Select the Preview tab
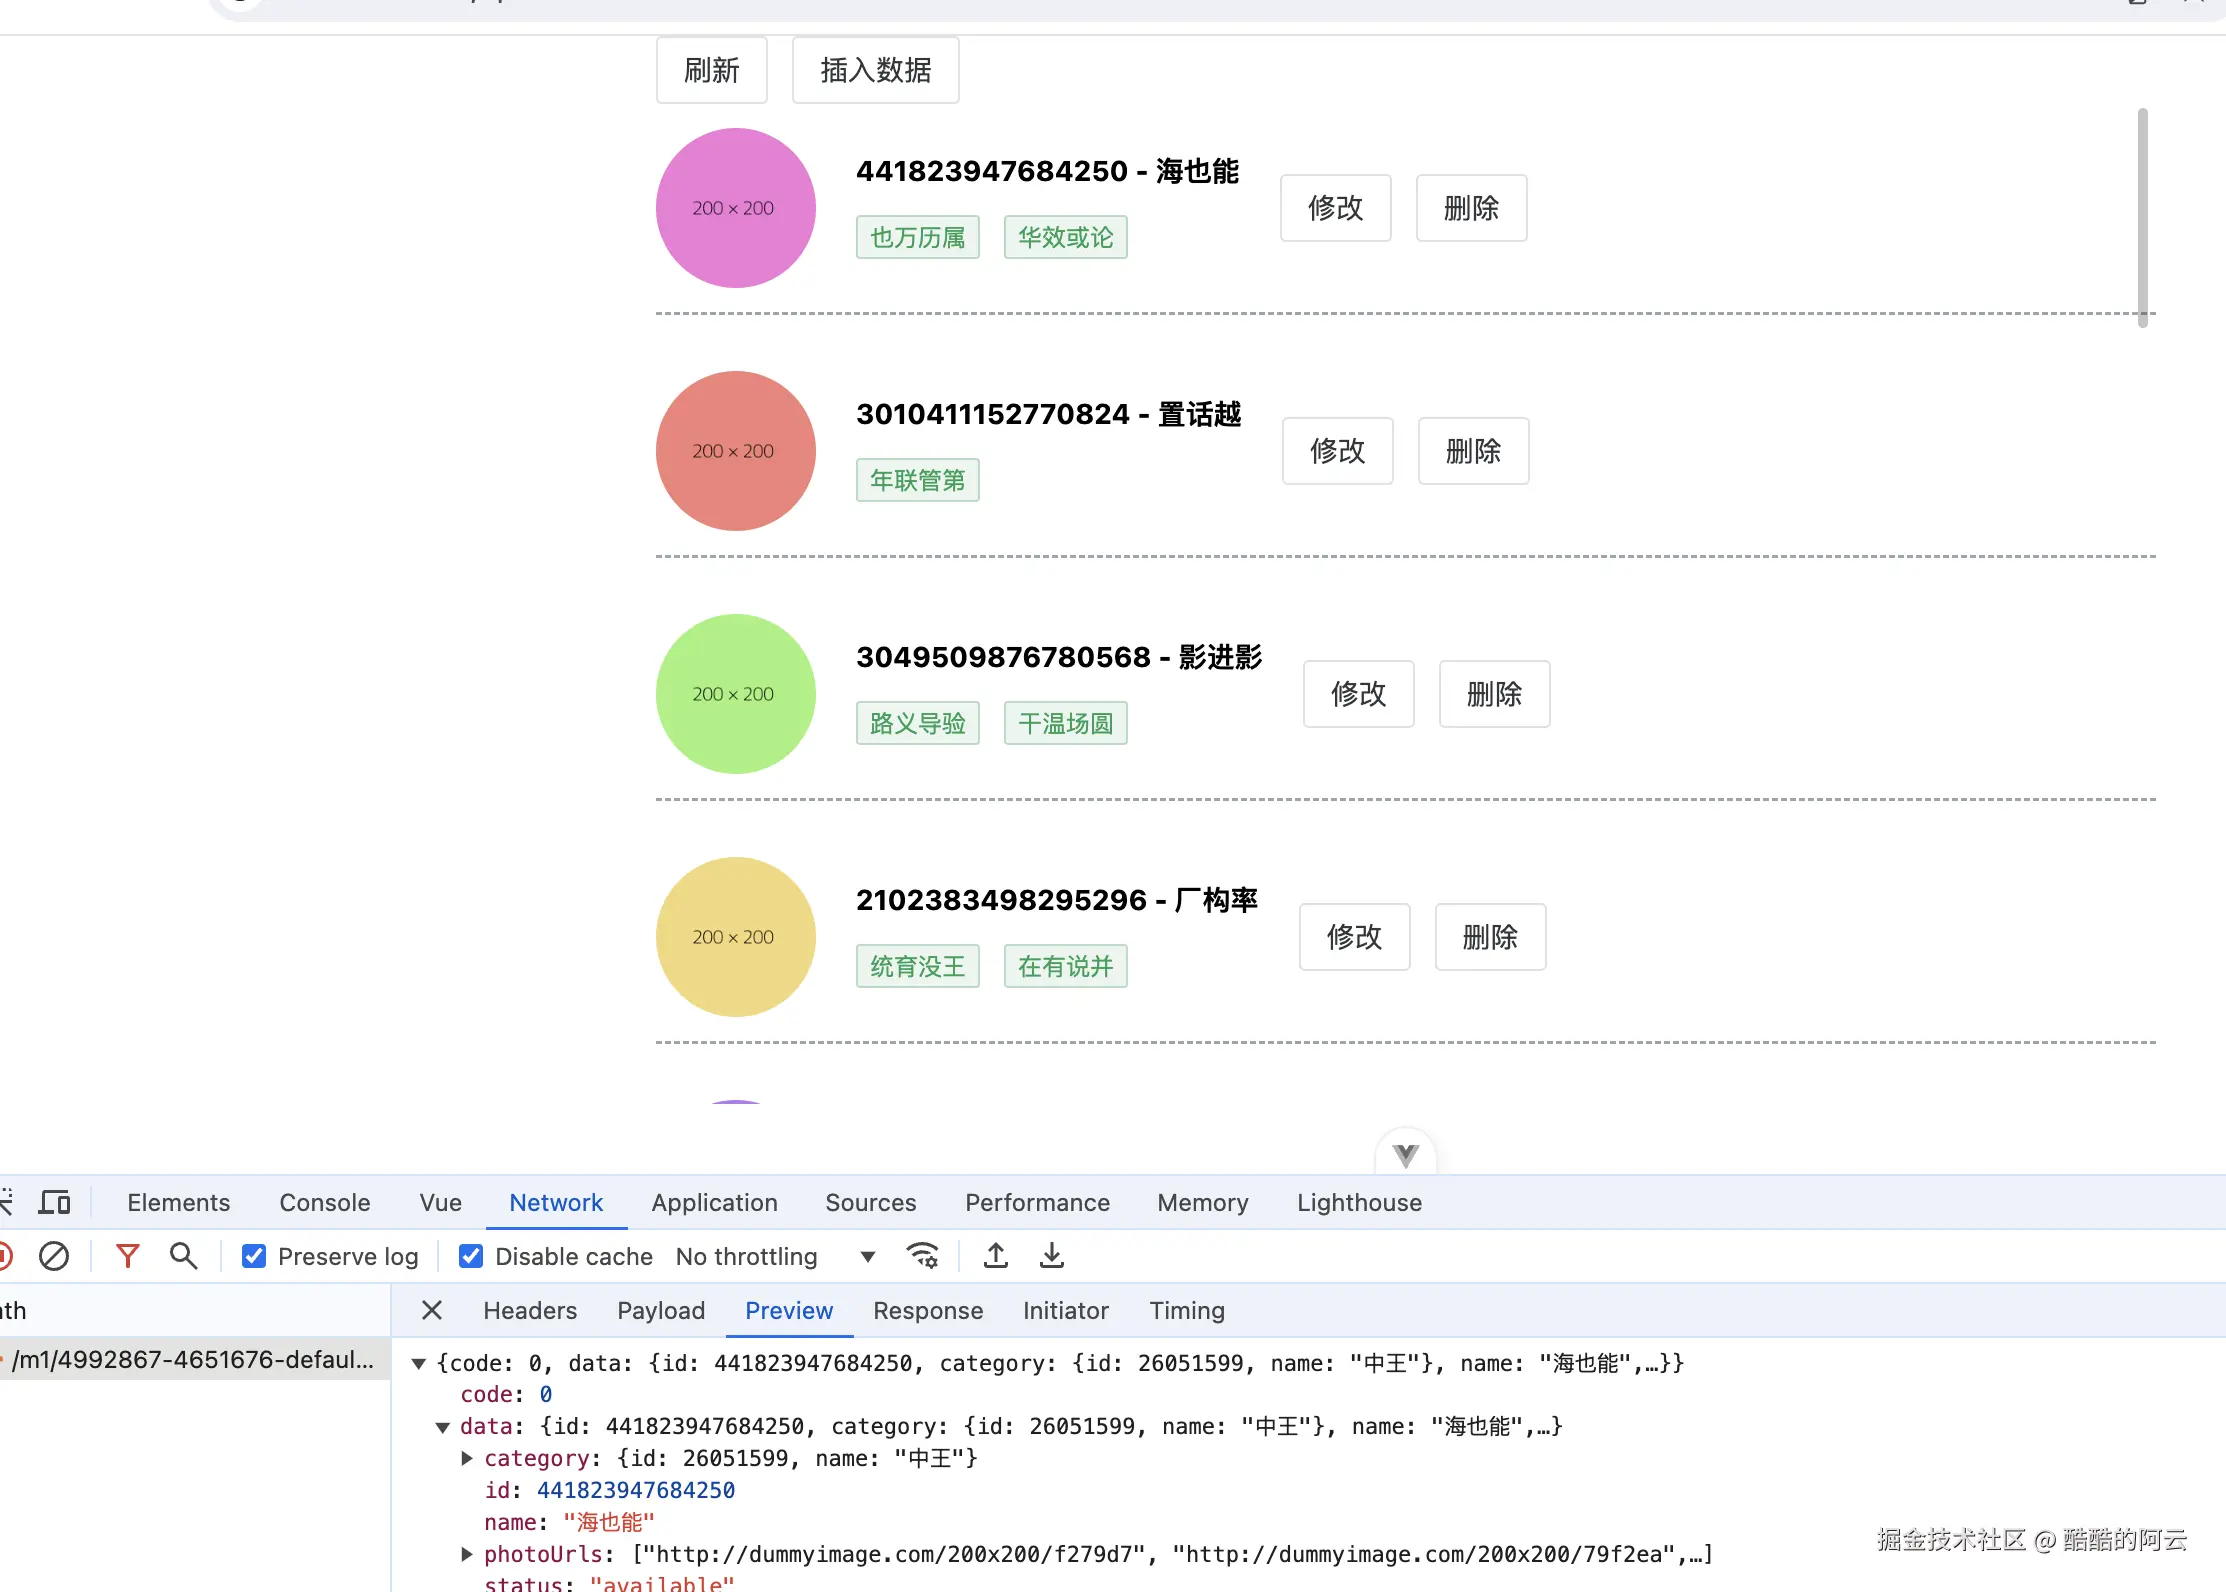 [789, 1310]
